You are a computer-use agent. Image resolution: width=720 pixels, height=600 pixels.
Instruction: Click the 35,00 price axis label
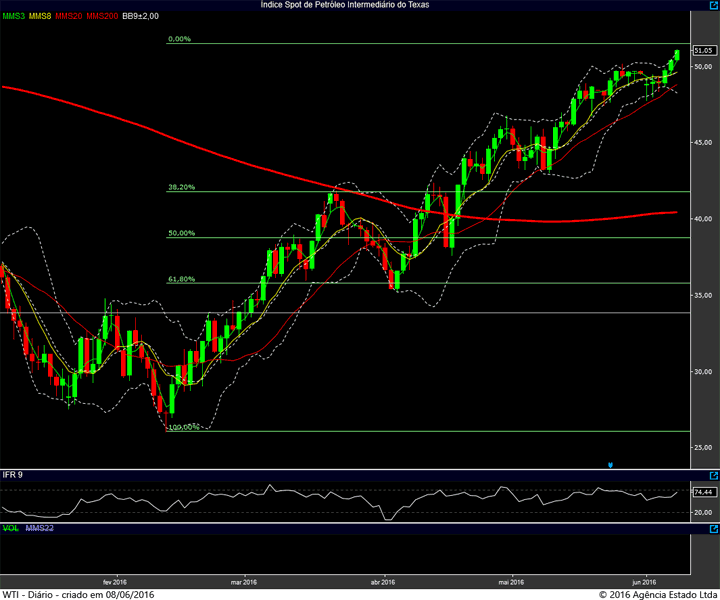(703, 296)
